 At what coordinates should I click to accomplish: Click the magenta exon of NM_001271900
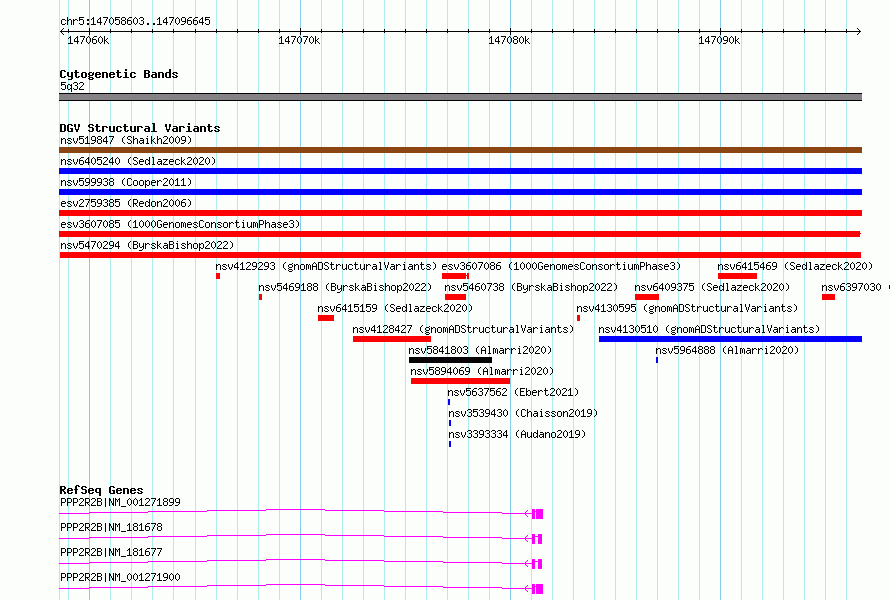click(x=538, y=589)
